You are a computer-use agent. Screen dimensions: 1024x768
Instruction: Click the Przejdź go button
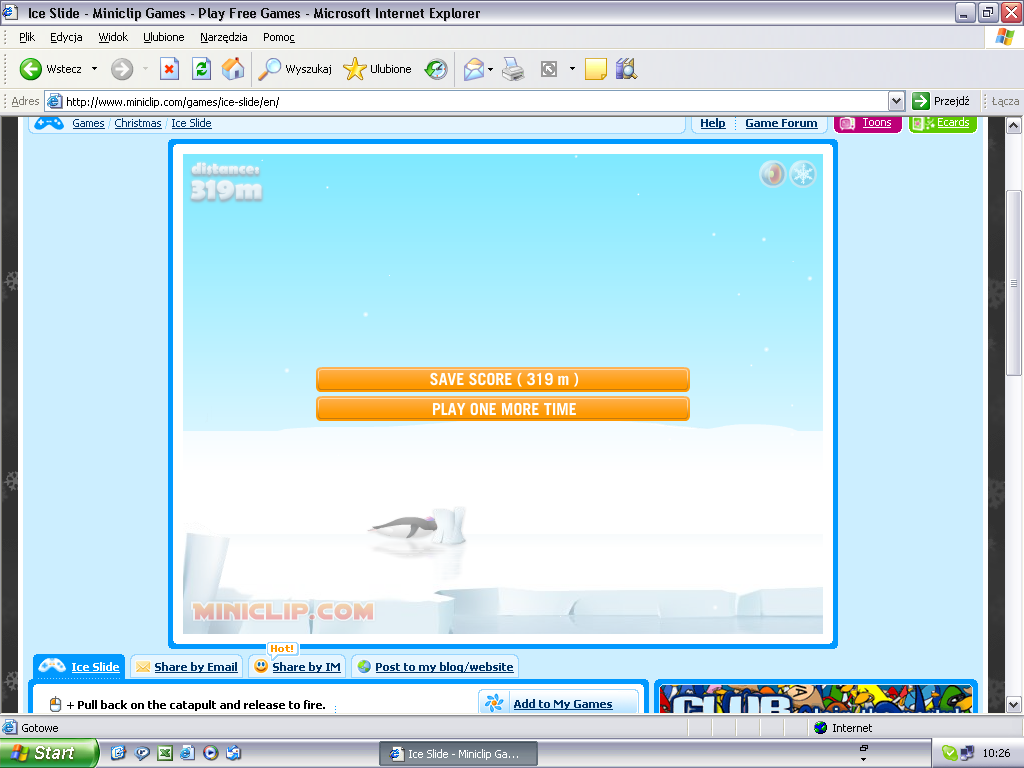(941, 101)
